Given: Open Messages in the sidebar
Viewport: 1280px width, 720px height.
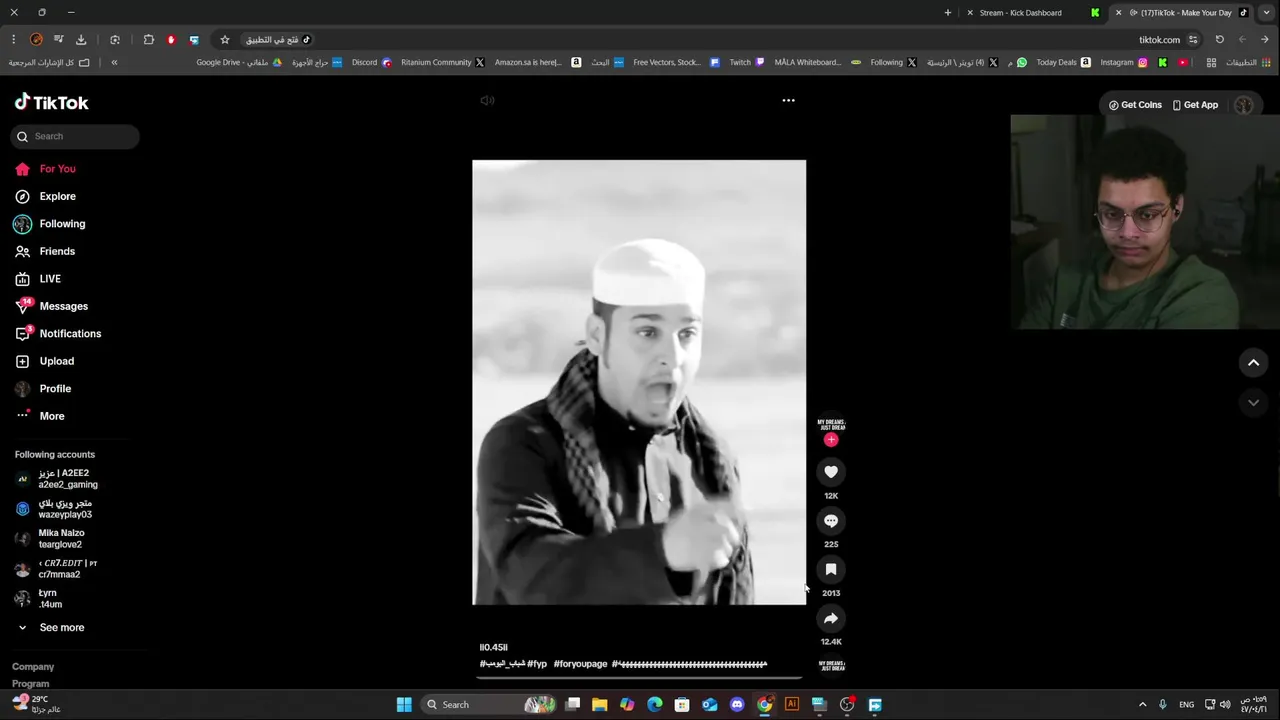Looking at the screenshot, I should (x=52, y=306).
